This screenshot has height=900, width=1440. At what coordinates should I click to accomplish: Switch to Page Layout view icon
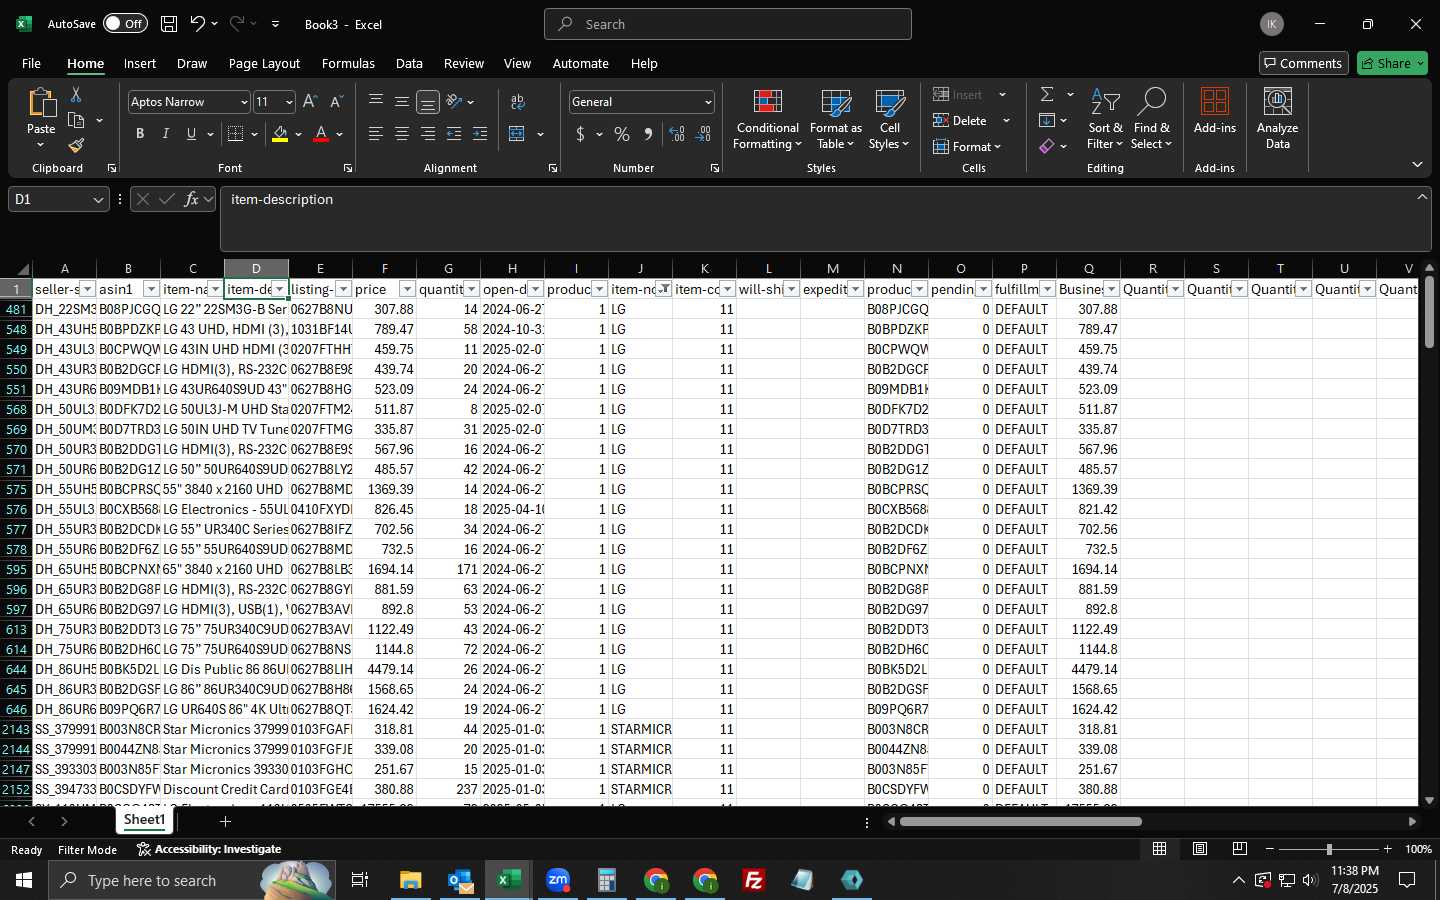tap(1200, 849)
